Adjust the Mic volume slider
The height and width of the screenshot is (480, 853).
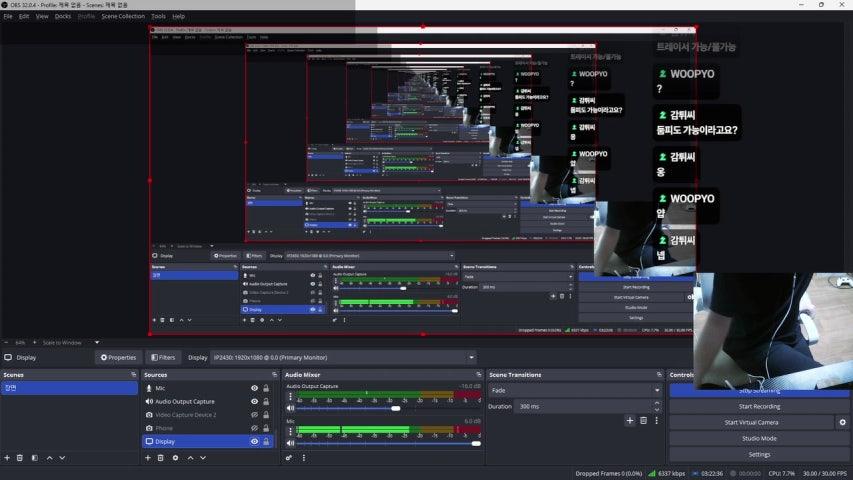[476, 443]
